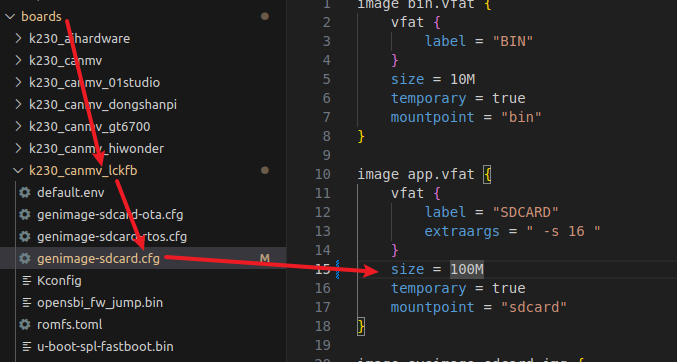
Task: Click temporary keyword on line 16
Action: tap(429, 288)
